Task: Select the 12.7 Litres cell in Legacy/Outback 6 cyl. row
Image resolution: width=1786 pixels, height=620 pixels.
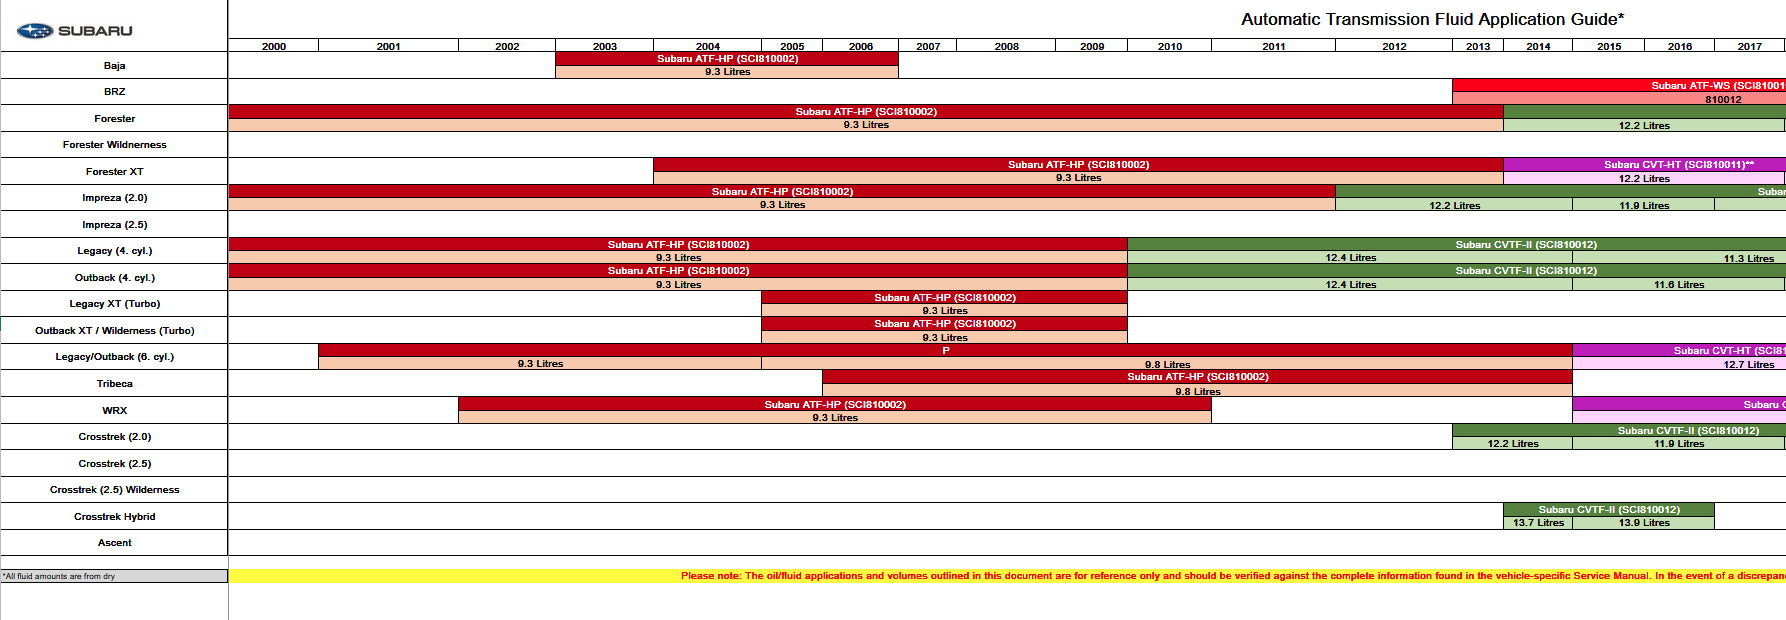Action: [1679, 364]
